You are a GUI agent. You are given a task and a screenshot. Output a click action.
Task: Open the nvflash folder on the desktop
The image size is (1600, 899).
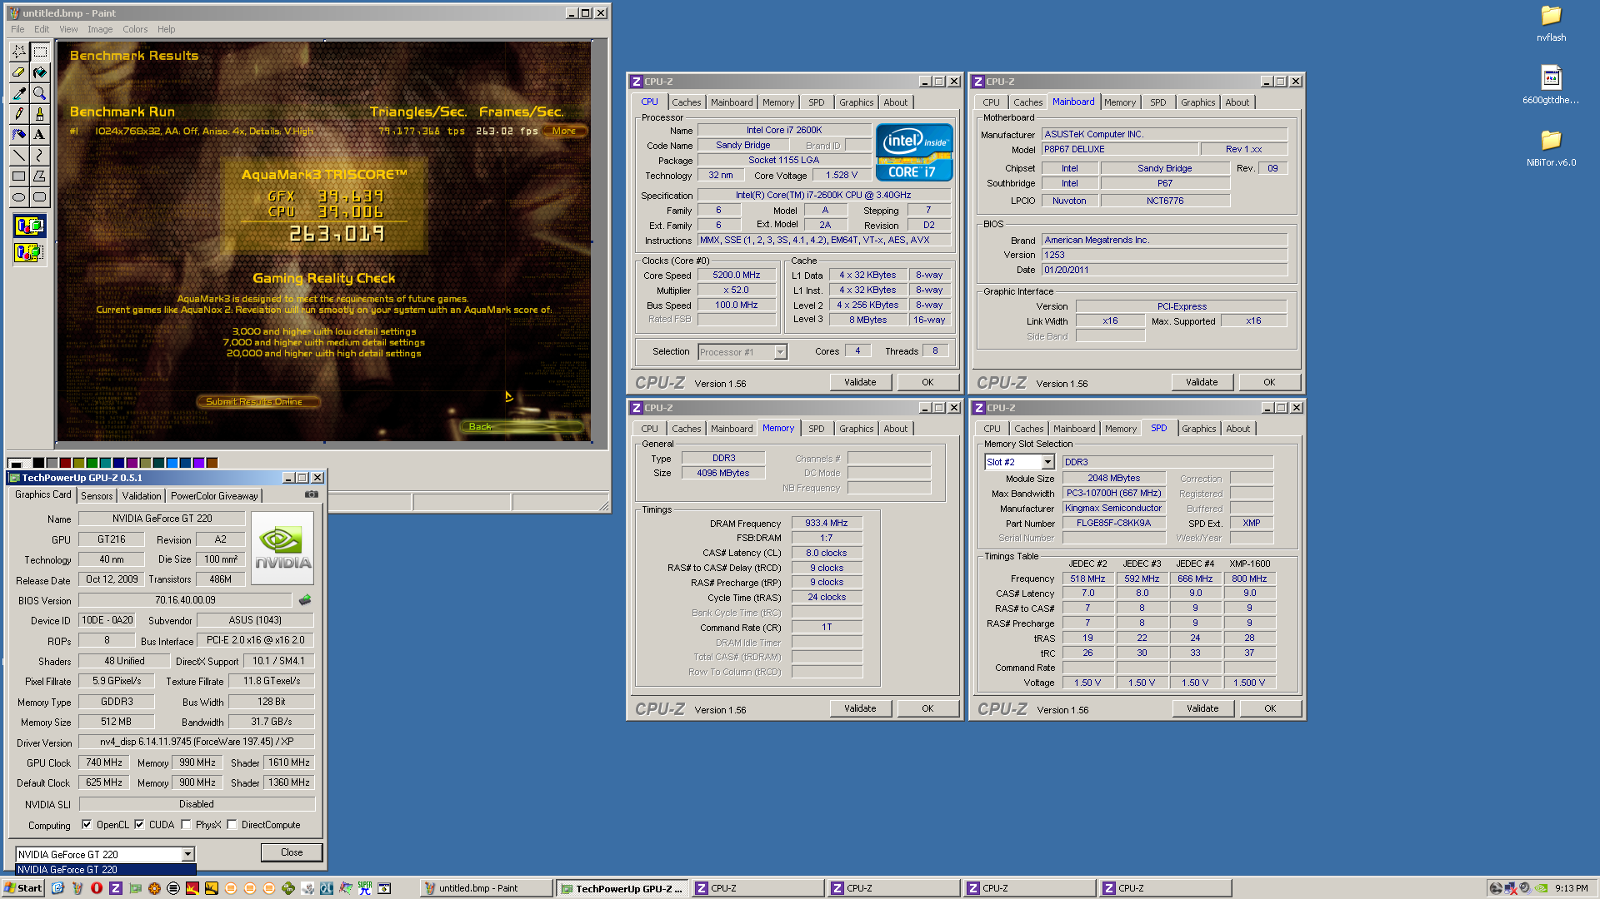click(x=1551, y=24)
